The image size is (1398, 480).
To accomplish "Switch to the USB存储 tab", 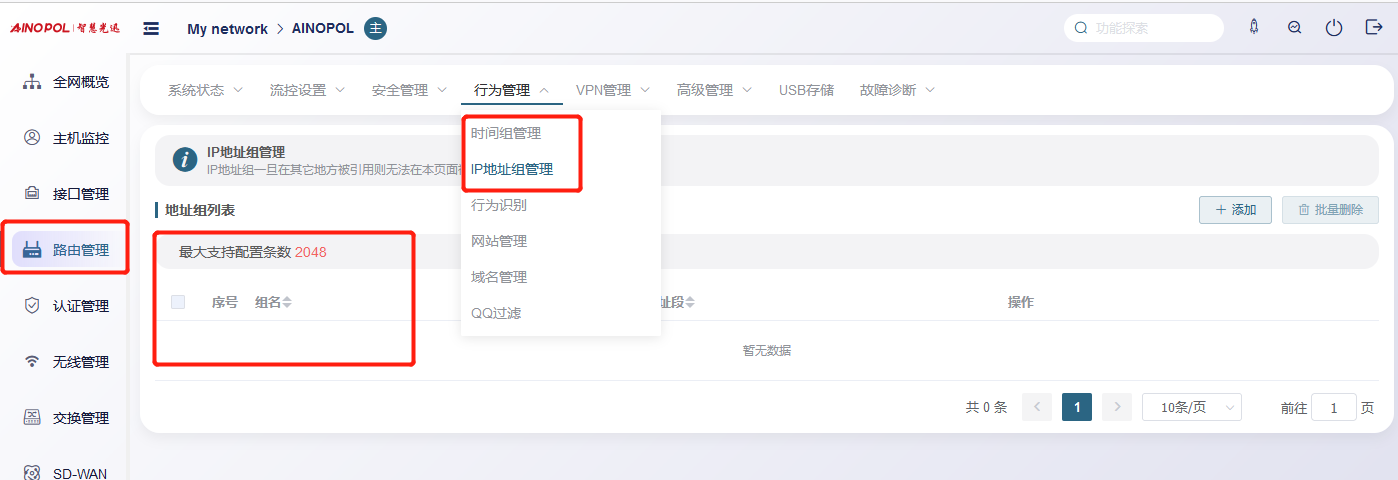I will click(806, 90).
